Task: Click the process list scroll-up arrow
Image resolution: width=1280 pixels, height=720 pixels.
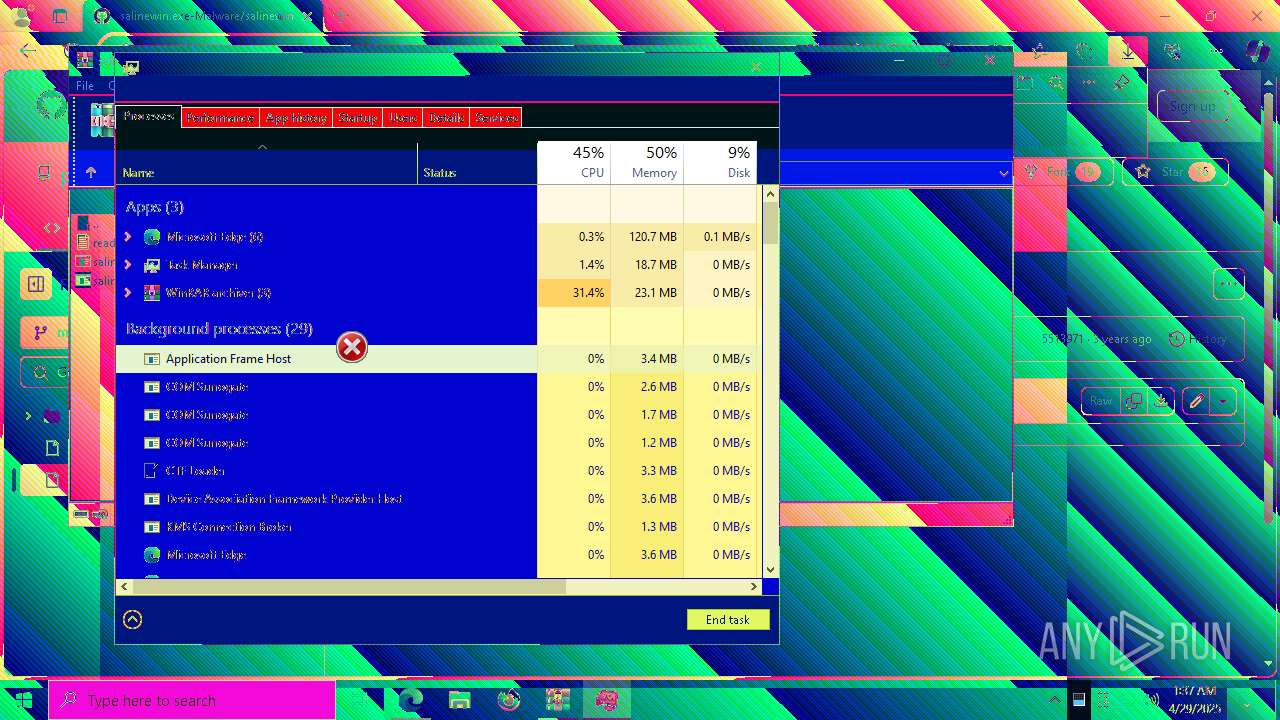Action: 771,195
